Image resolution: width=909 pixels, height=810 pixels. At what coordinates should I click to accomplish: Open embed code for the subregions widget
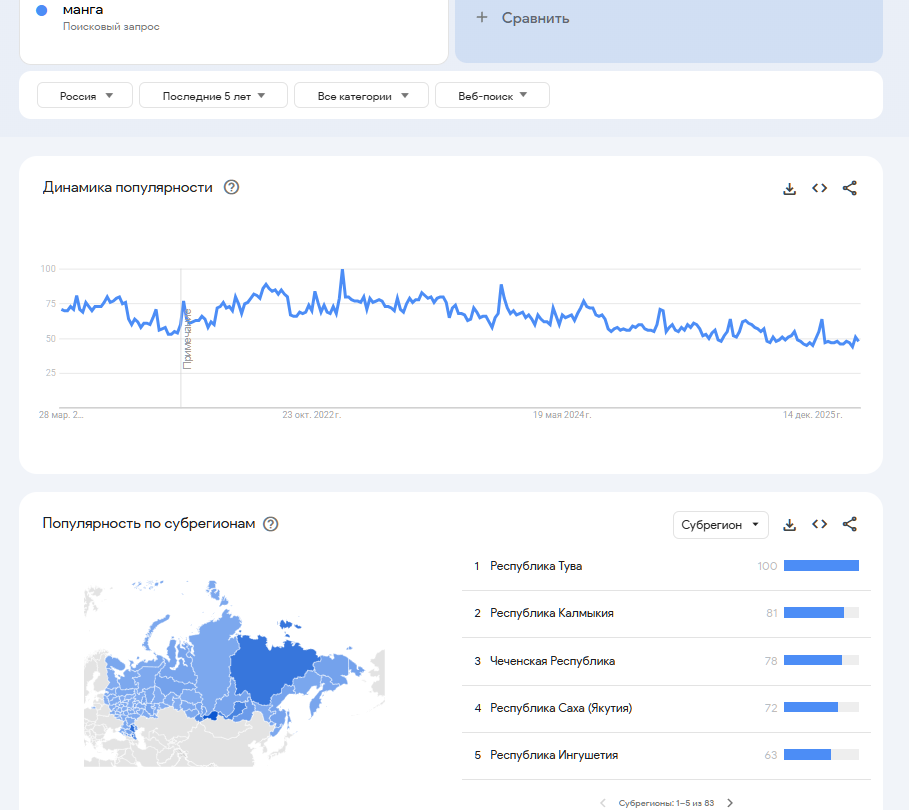pyautogui.click(x=819, y=524)
